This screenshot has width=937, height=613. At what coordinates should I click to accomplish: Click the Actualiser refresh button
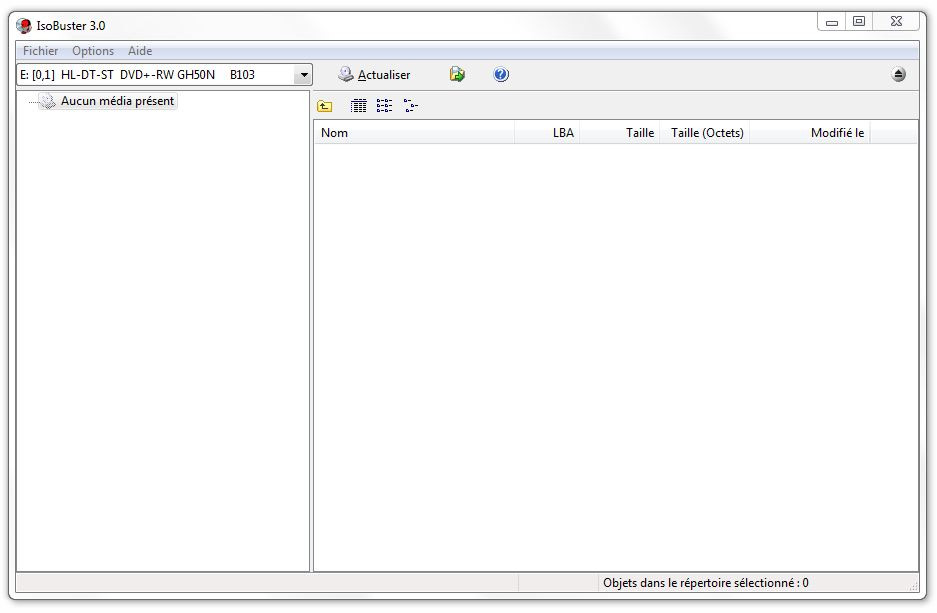tap(374, 75)
